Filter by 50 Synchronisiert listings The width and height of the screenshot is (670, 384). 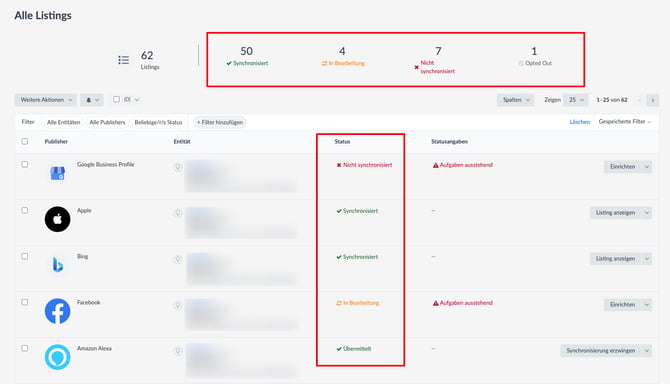pos(247,57)
